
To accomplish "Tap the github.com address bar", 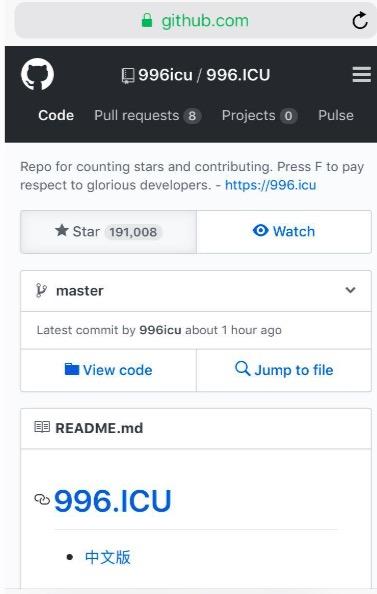I will [x=196, y=20].
